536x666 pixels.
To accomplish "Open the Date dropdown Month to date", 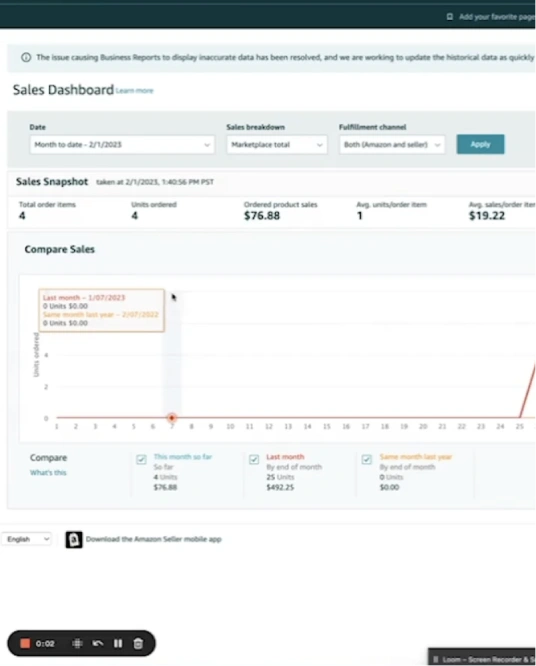I will (122, 144).
